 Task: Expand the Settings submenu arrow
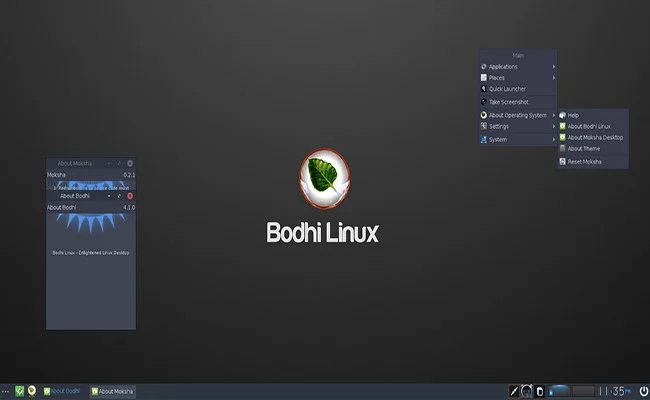pyautogui.click(x=554, y=126)
